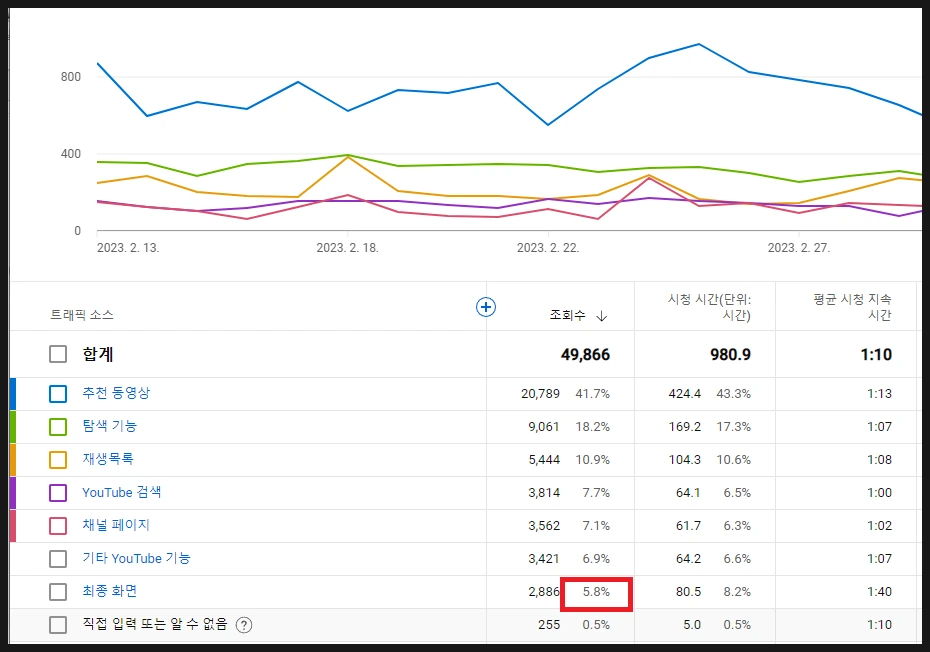Click the green color bar for 탐색 기능
Image resolution: width=930 pixels, height=652 pixels.
pyautogui.click(x=12, y=427)
